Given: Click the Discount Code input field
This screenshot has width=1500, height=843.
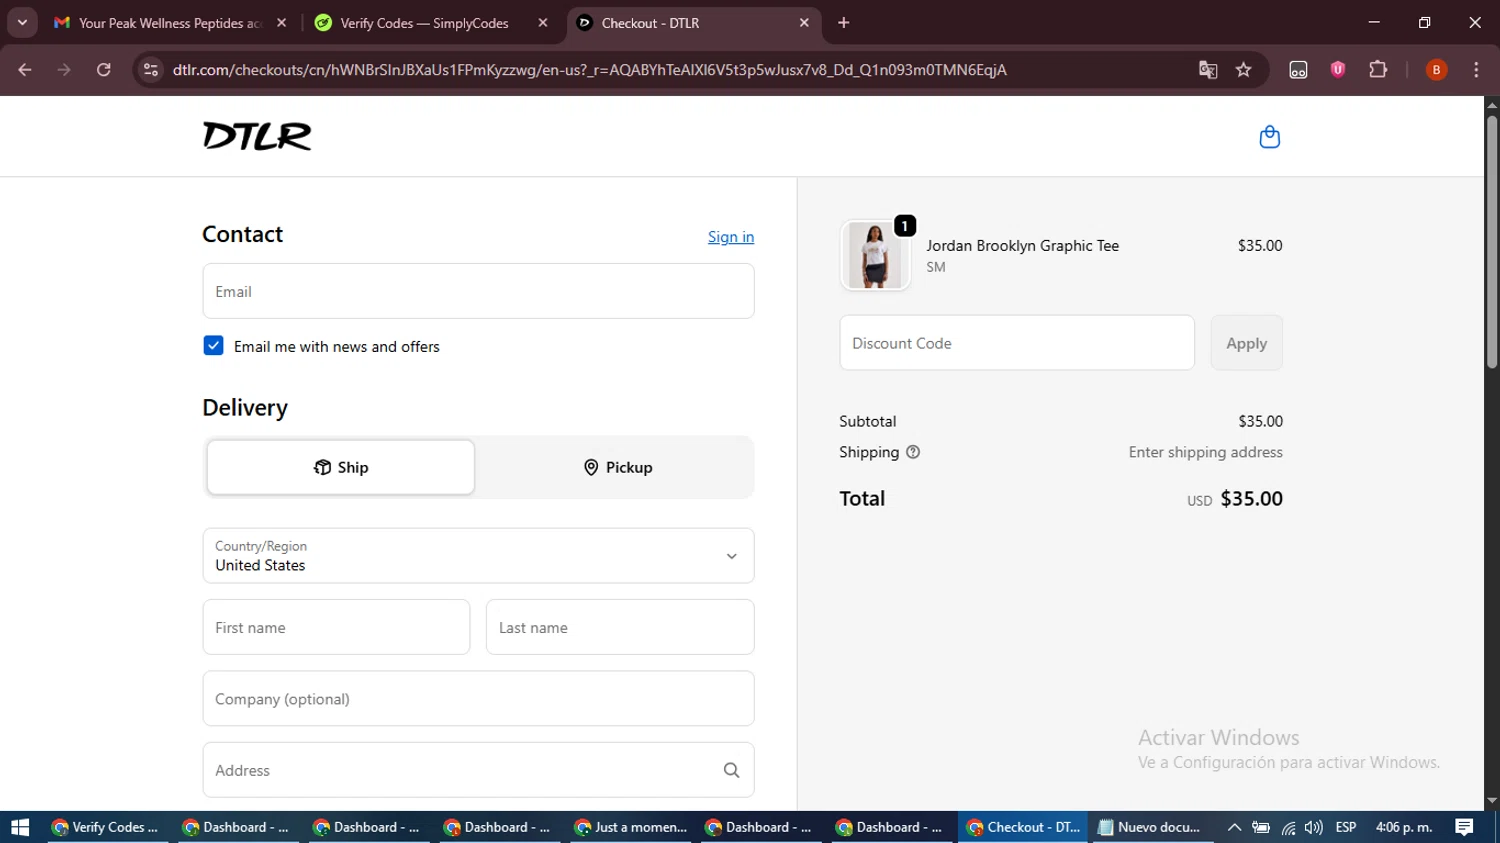Looking at the screenshot, I should [x=1017, y=343].
